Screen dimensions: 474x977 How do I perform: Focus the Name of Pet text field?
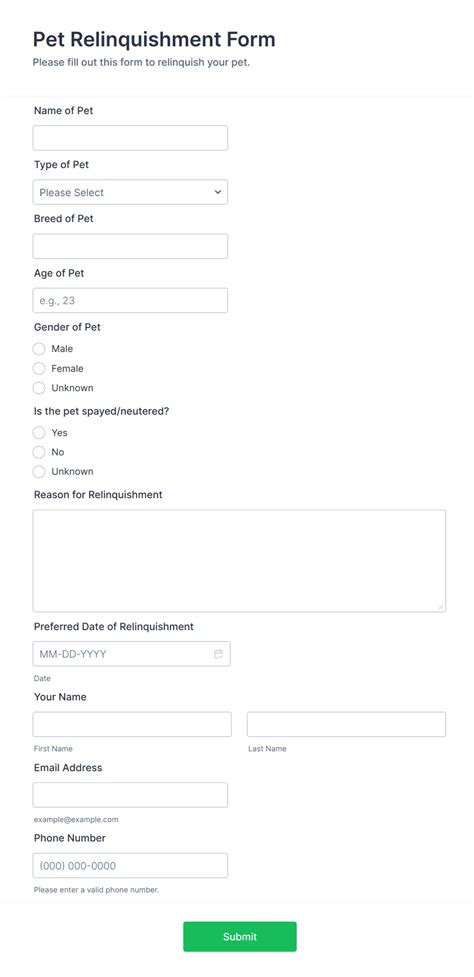[130, 138]
